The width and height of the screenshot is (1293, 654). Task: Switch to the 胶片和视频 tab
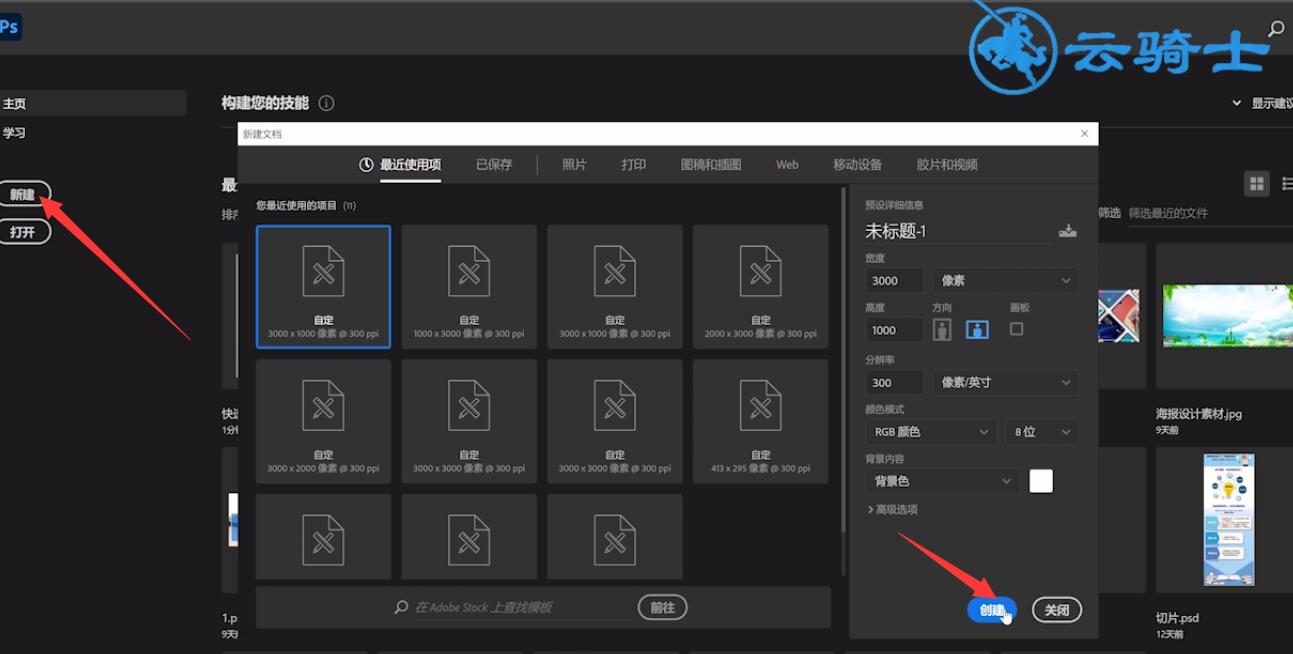click(x=947, y=164)
